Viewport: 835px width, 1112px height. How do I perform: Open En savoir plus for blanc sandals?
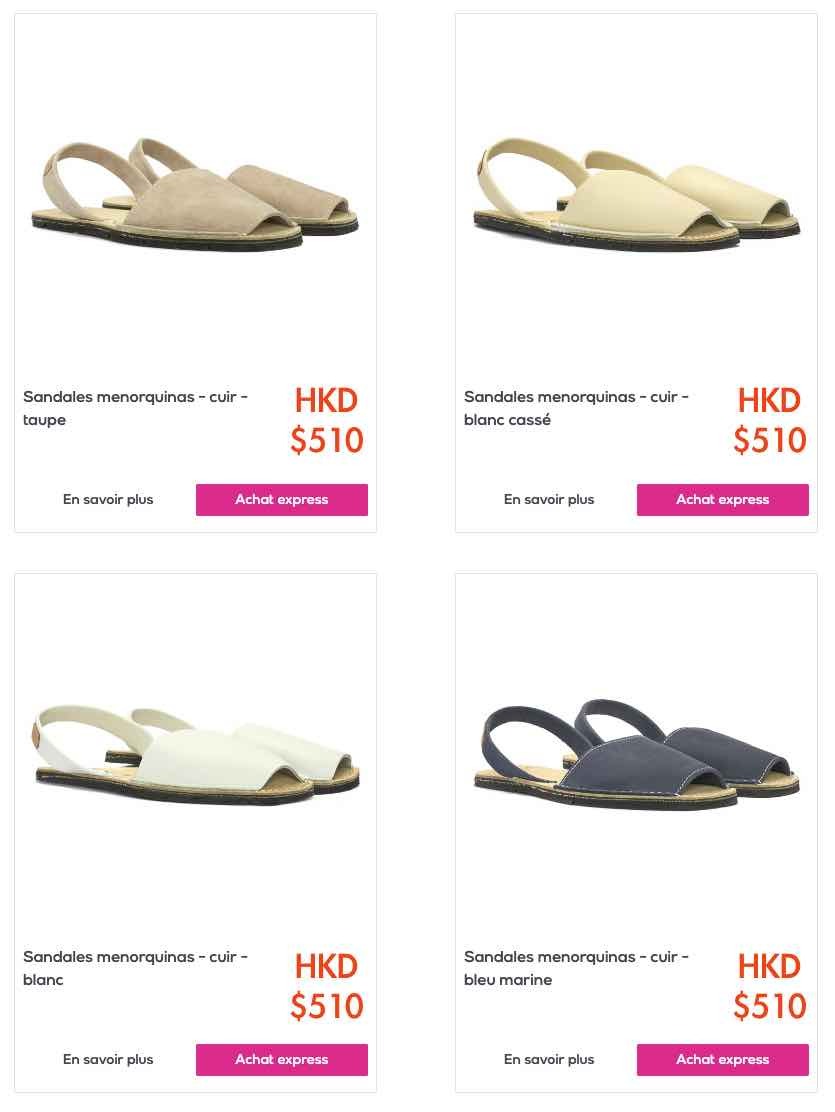pyautogui.click(x=108, y=1060)
